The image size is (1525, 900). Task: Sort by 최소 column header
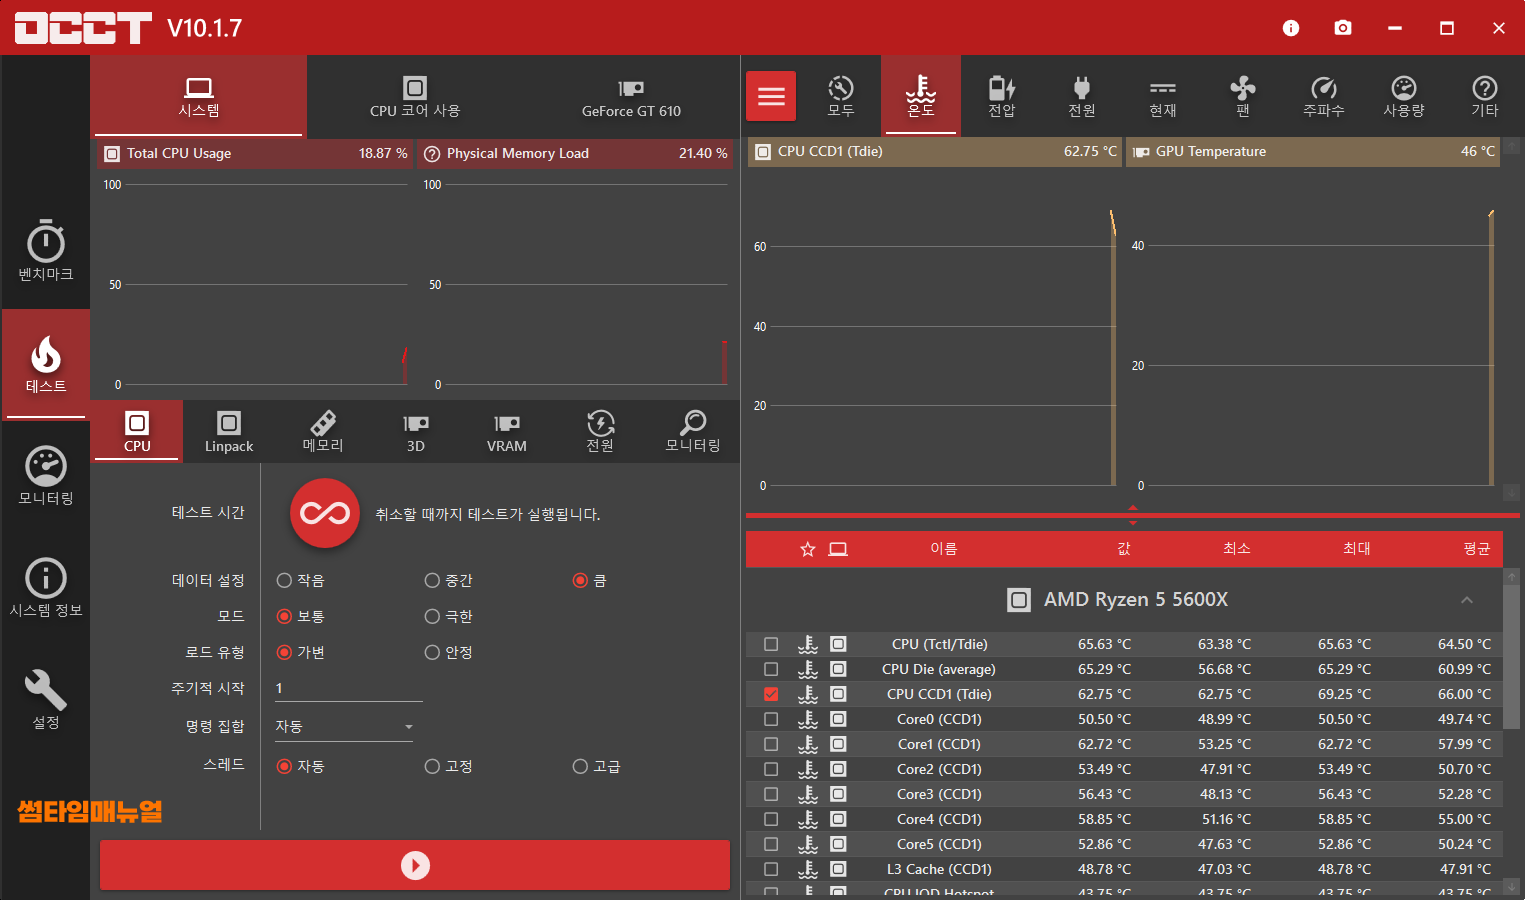pyautogui.click(x=1237, y=549)
